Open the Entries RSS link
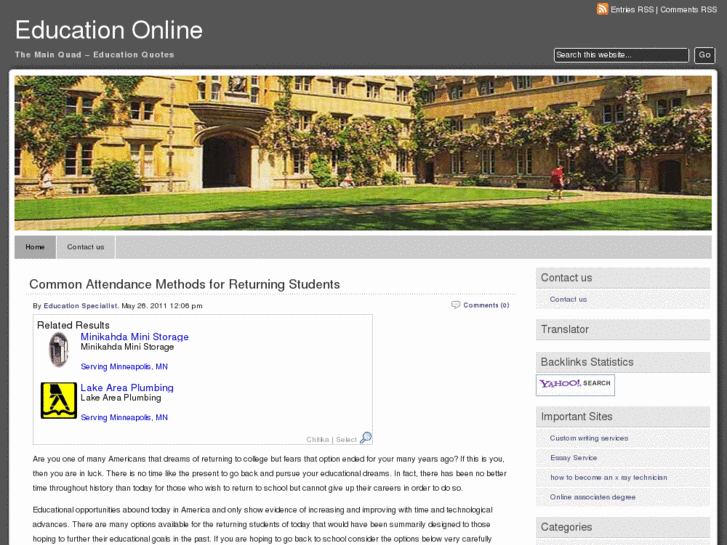 [x=632, y=10]
